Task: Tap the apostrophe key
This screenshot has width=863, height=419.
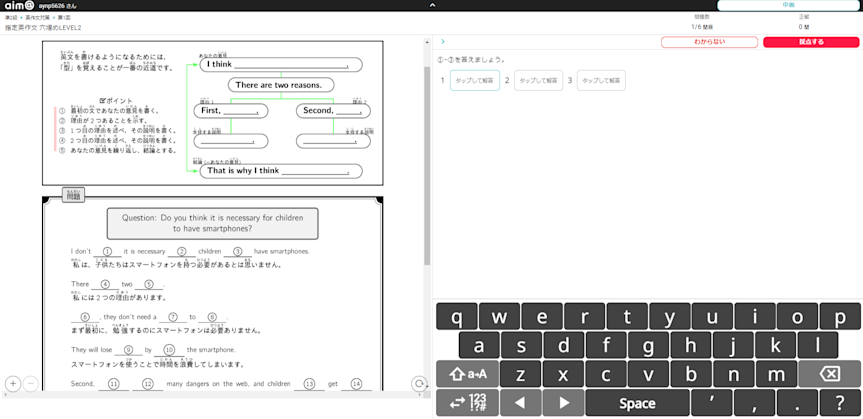Action: [x=712, y=403]
